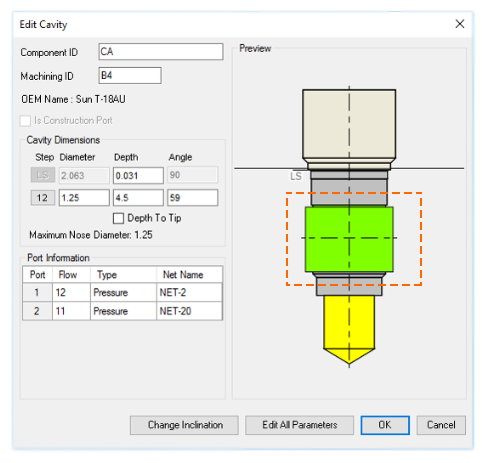This screenshot has width=490, height=463.
Task: Click the Cancel button
Action: coord(441,425)
